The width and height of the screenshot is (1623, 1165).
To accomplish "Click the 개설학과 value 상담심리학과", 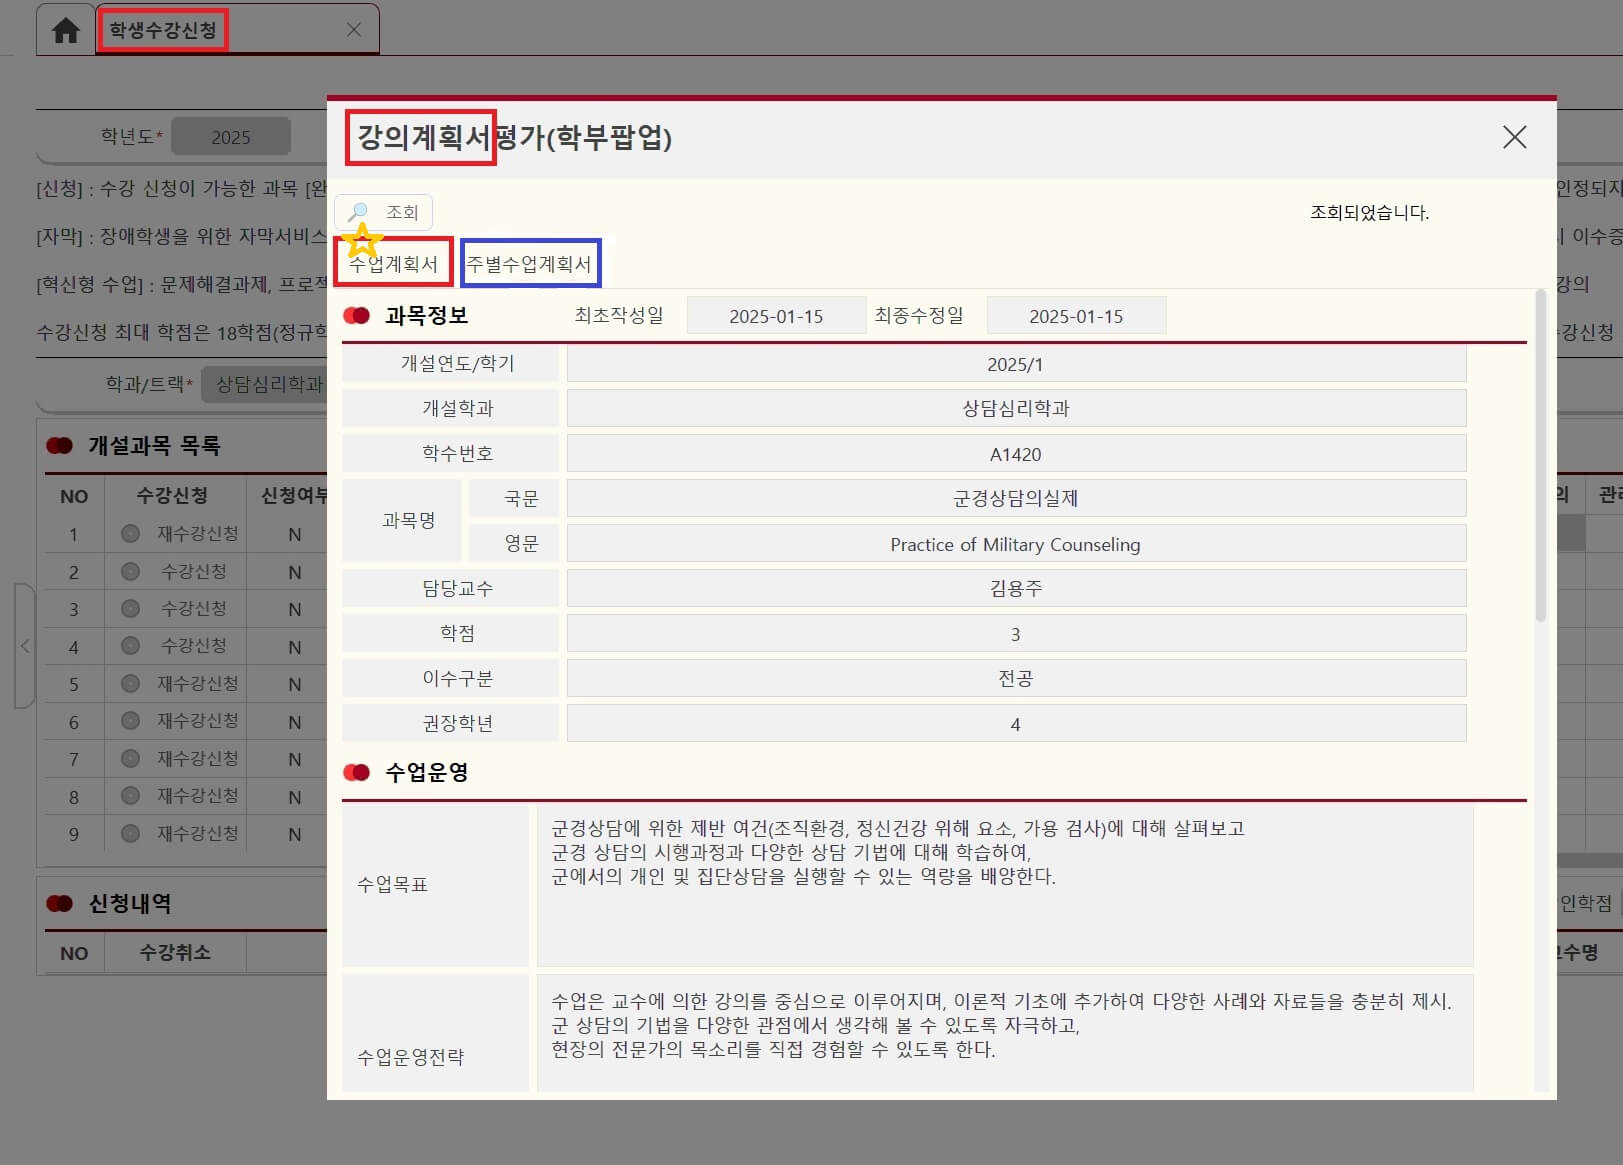I will tap(1016, 408).
